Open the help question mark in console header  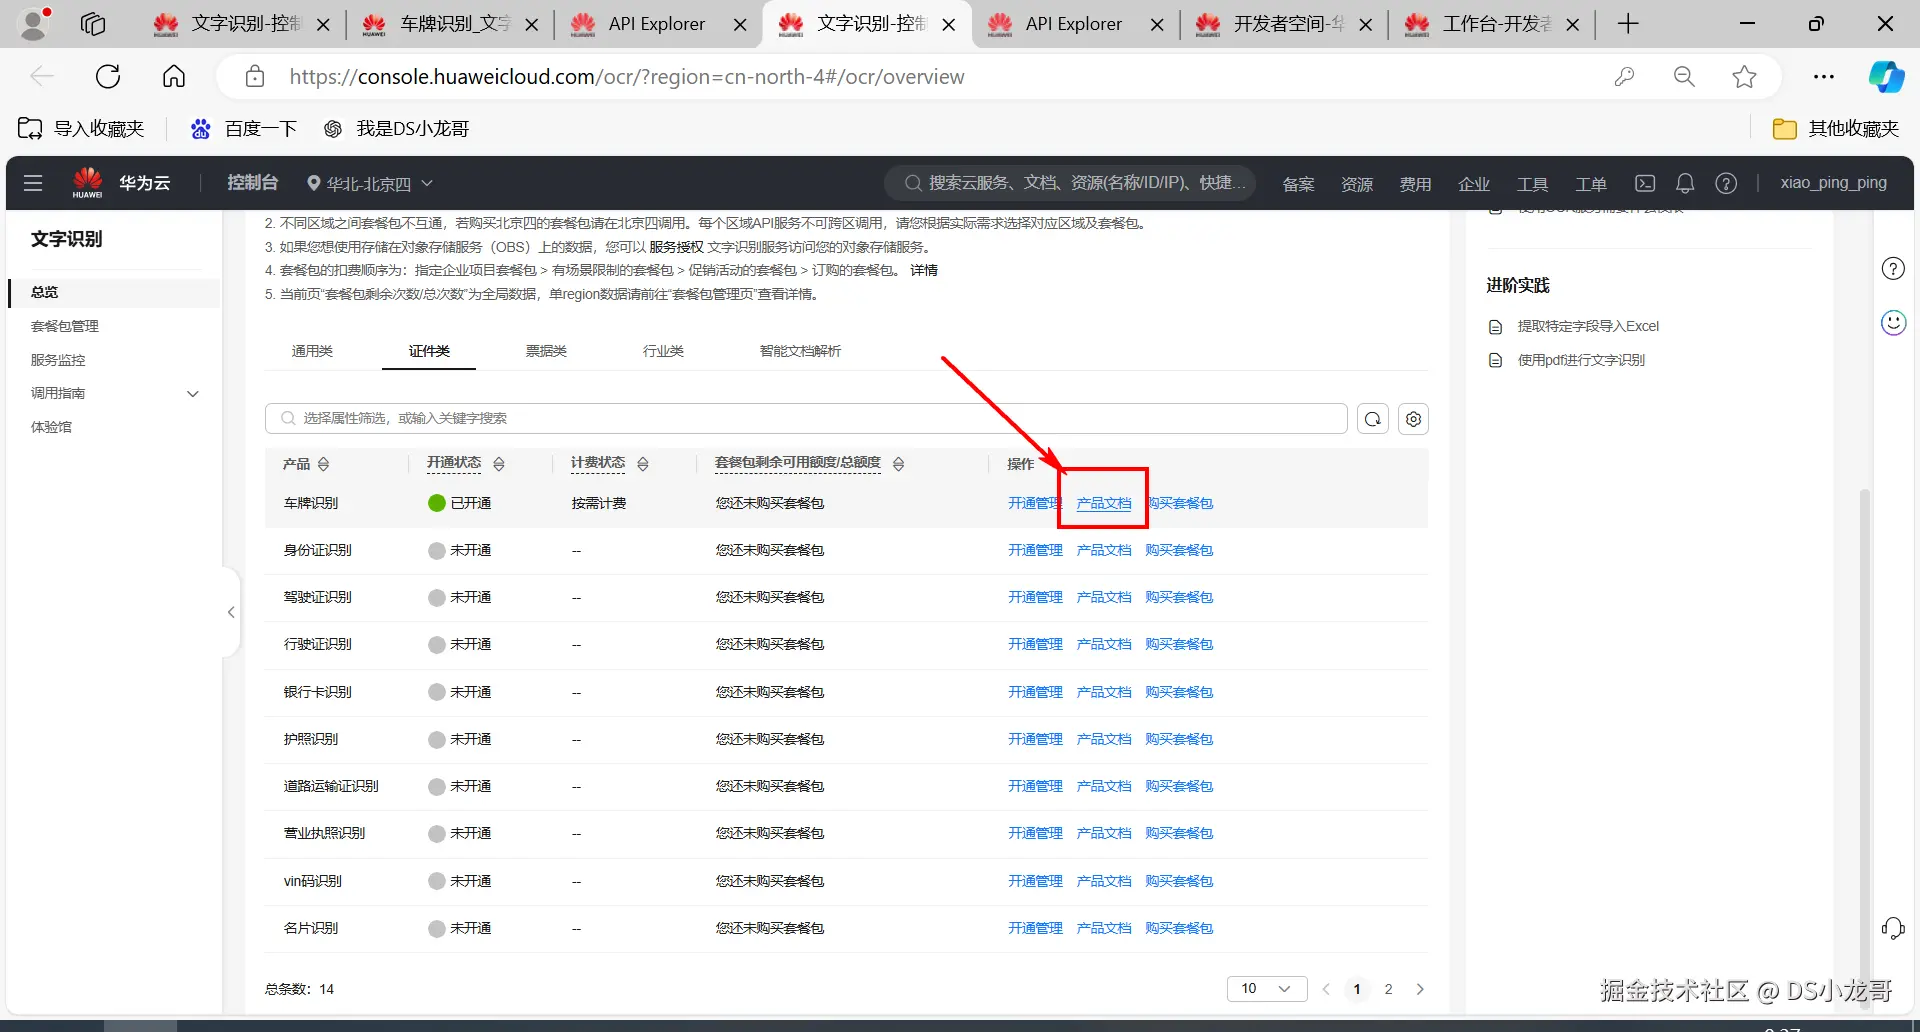[x=1726, y=183]
